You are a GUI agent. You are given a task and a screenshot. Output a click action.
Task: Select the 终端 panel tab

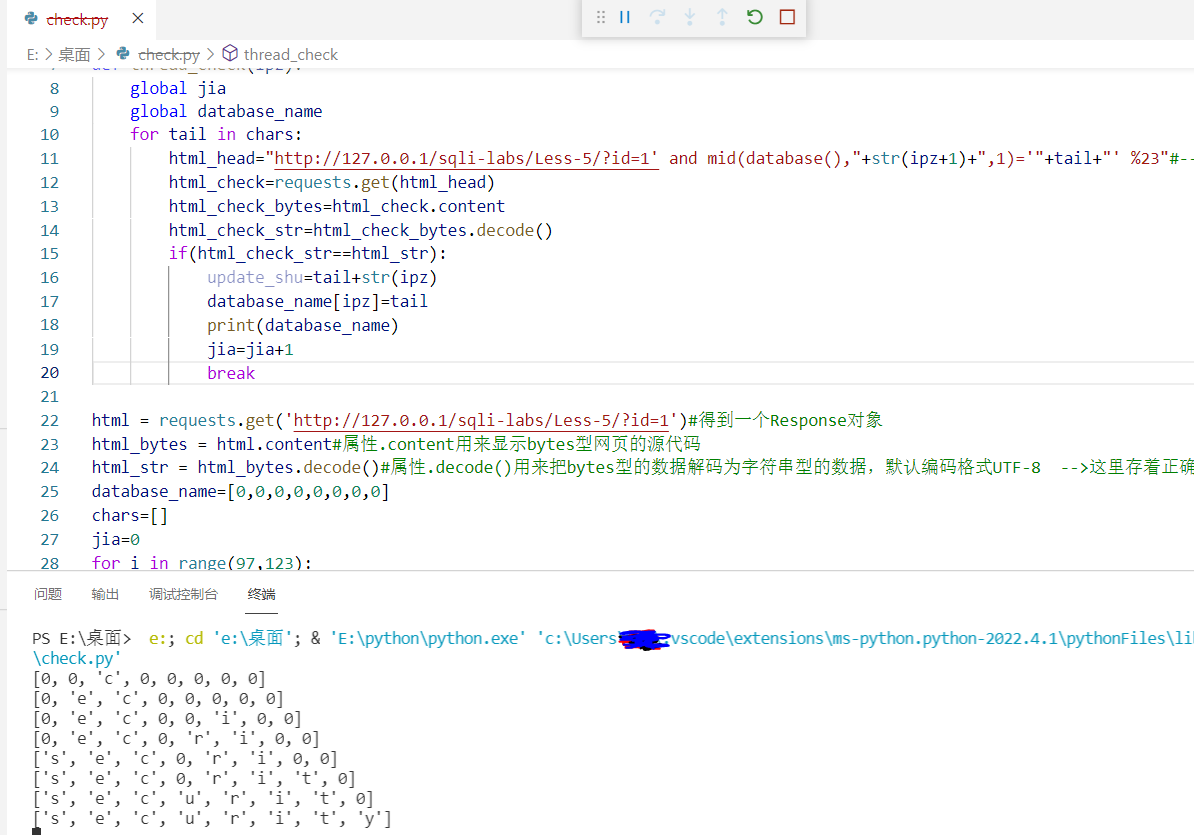click(261, 594)
